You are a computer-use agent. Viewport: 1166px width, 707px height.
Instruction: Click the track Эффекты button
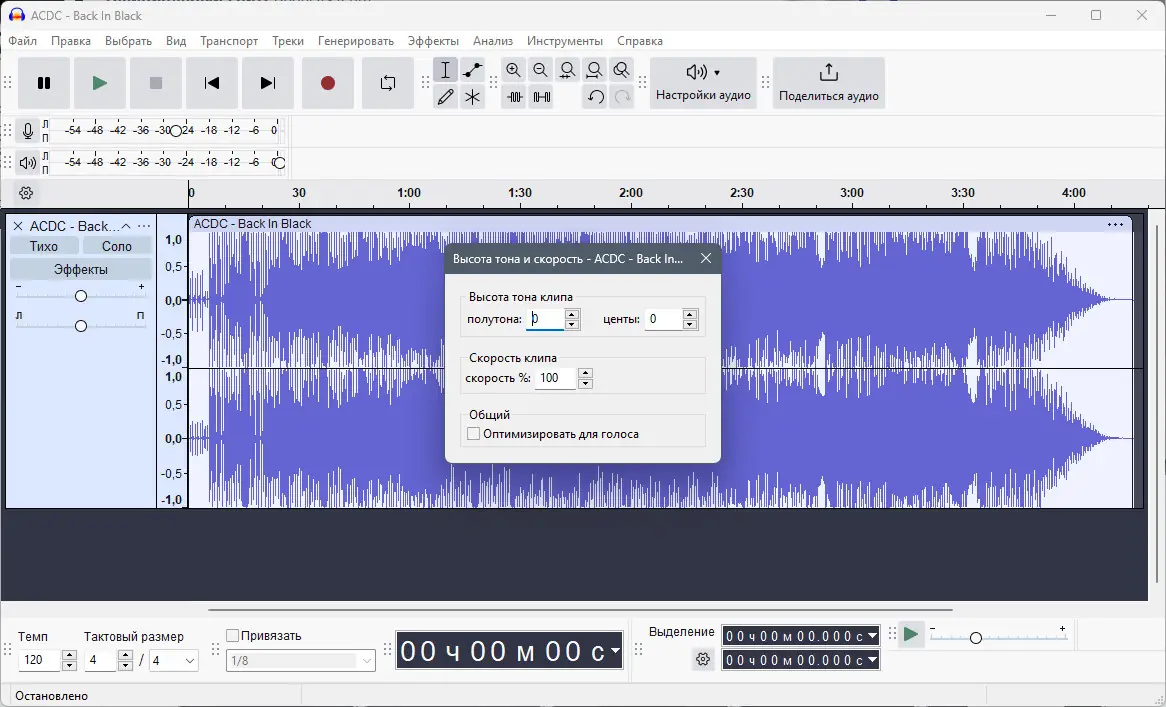[x=81, y=269]
